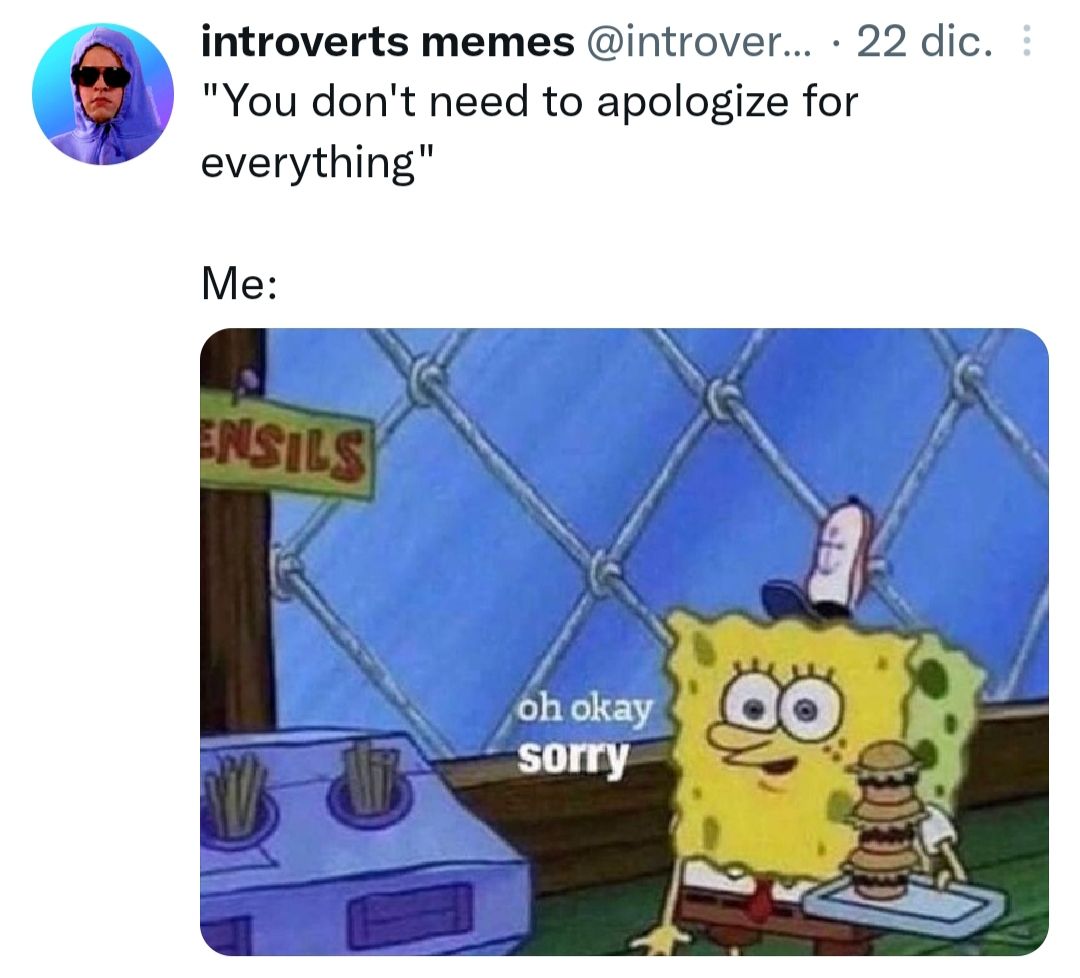Click the "oh okay" caption in the meme
This screenshot has height=978, width=1080.
[585, 708]
